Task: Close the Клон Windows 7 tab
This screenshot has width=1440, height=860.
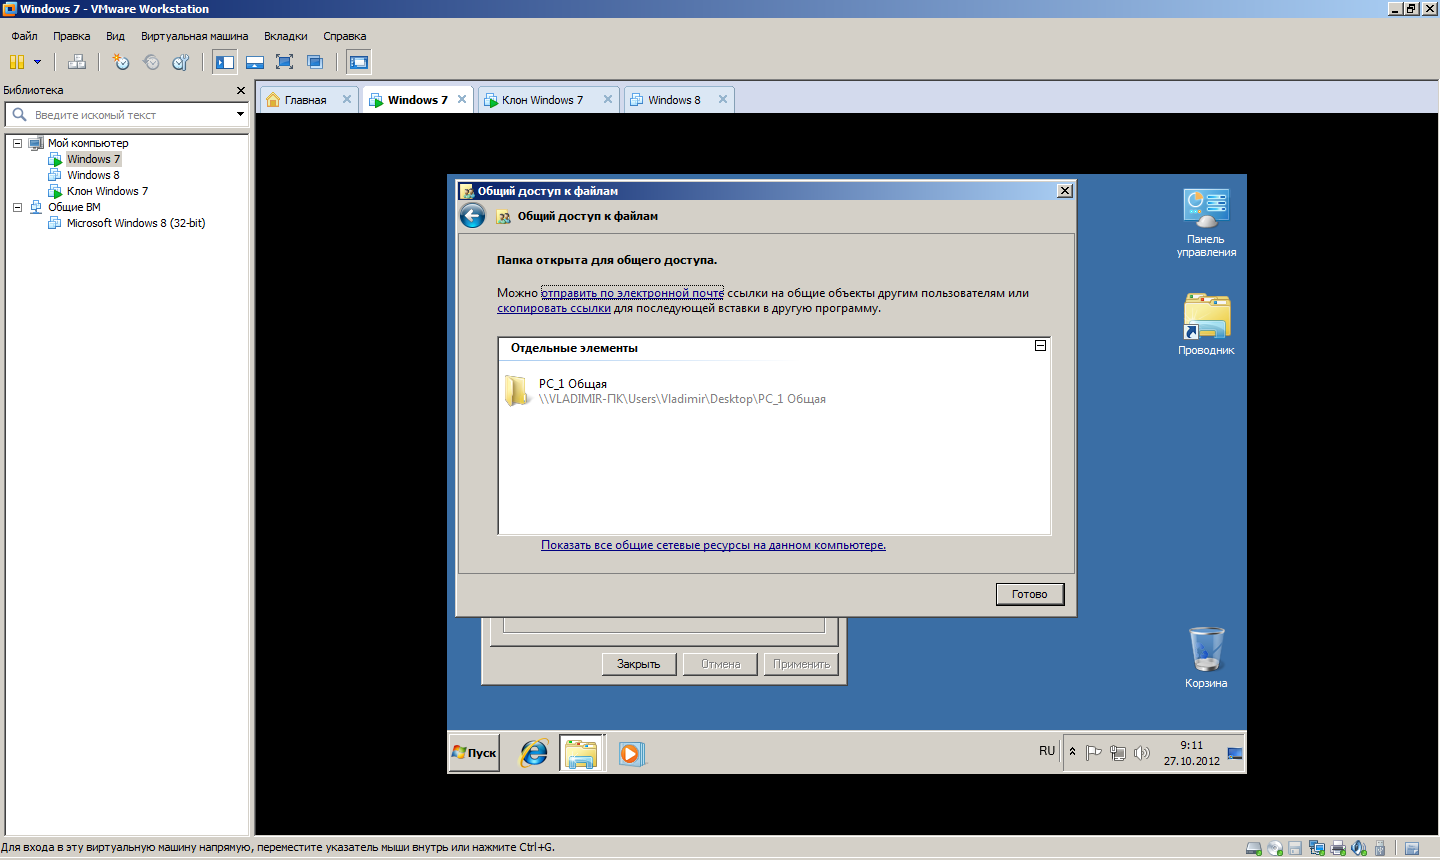Action: (x=608, y=99)
